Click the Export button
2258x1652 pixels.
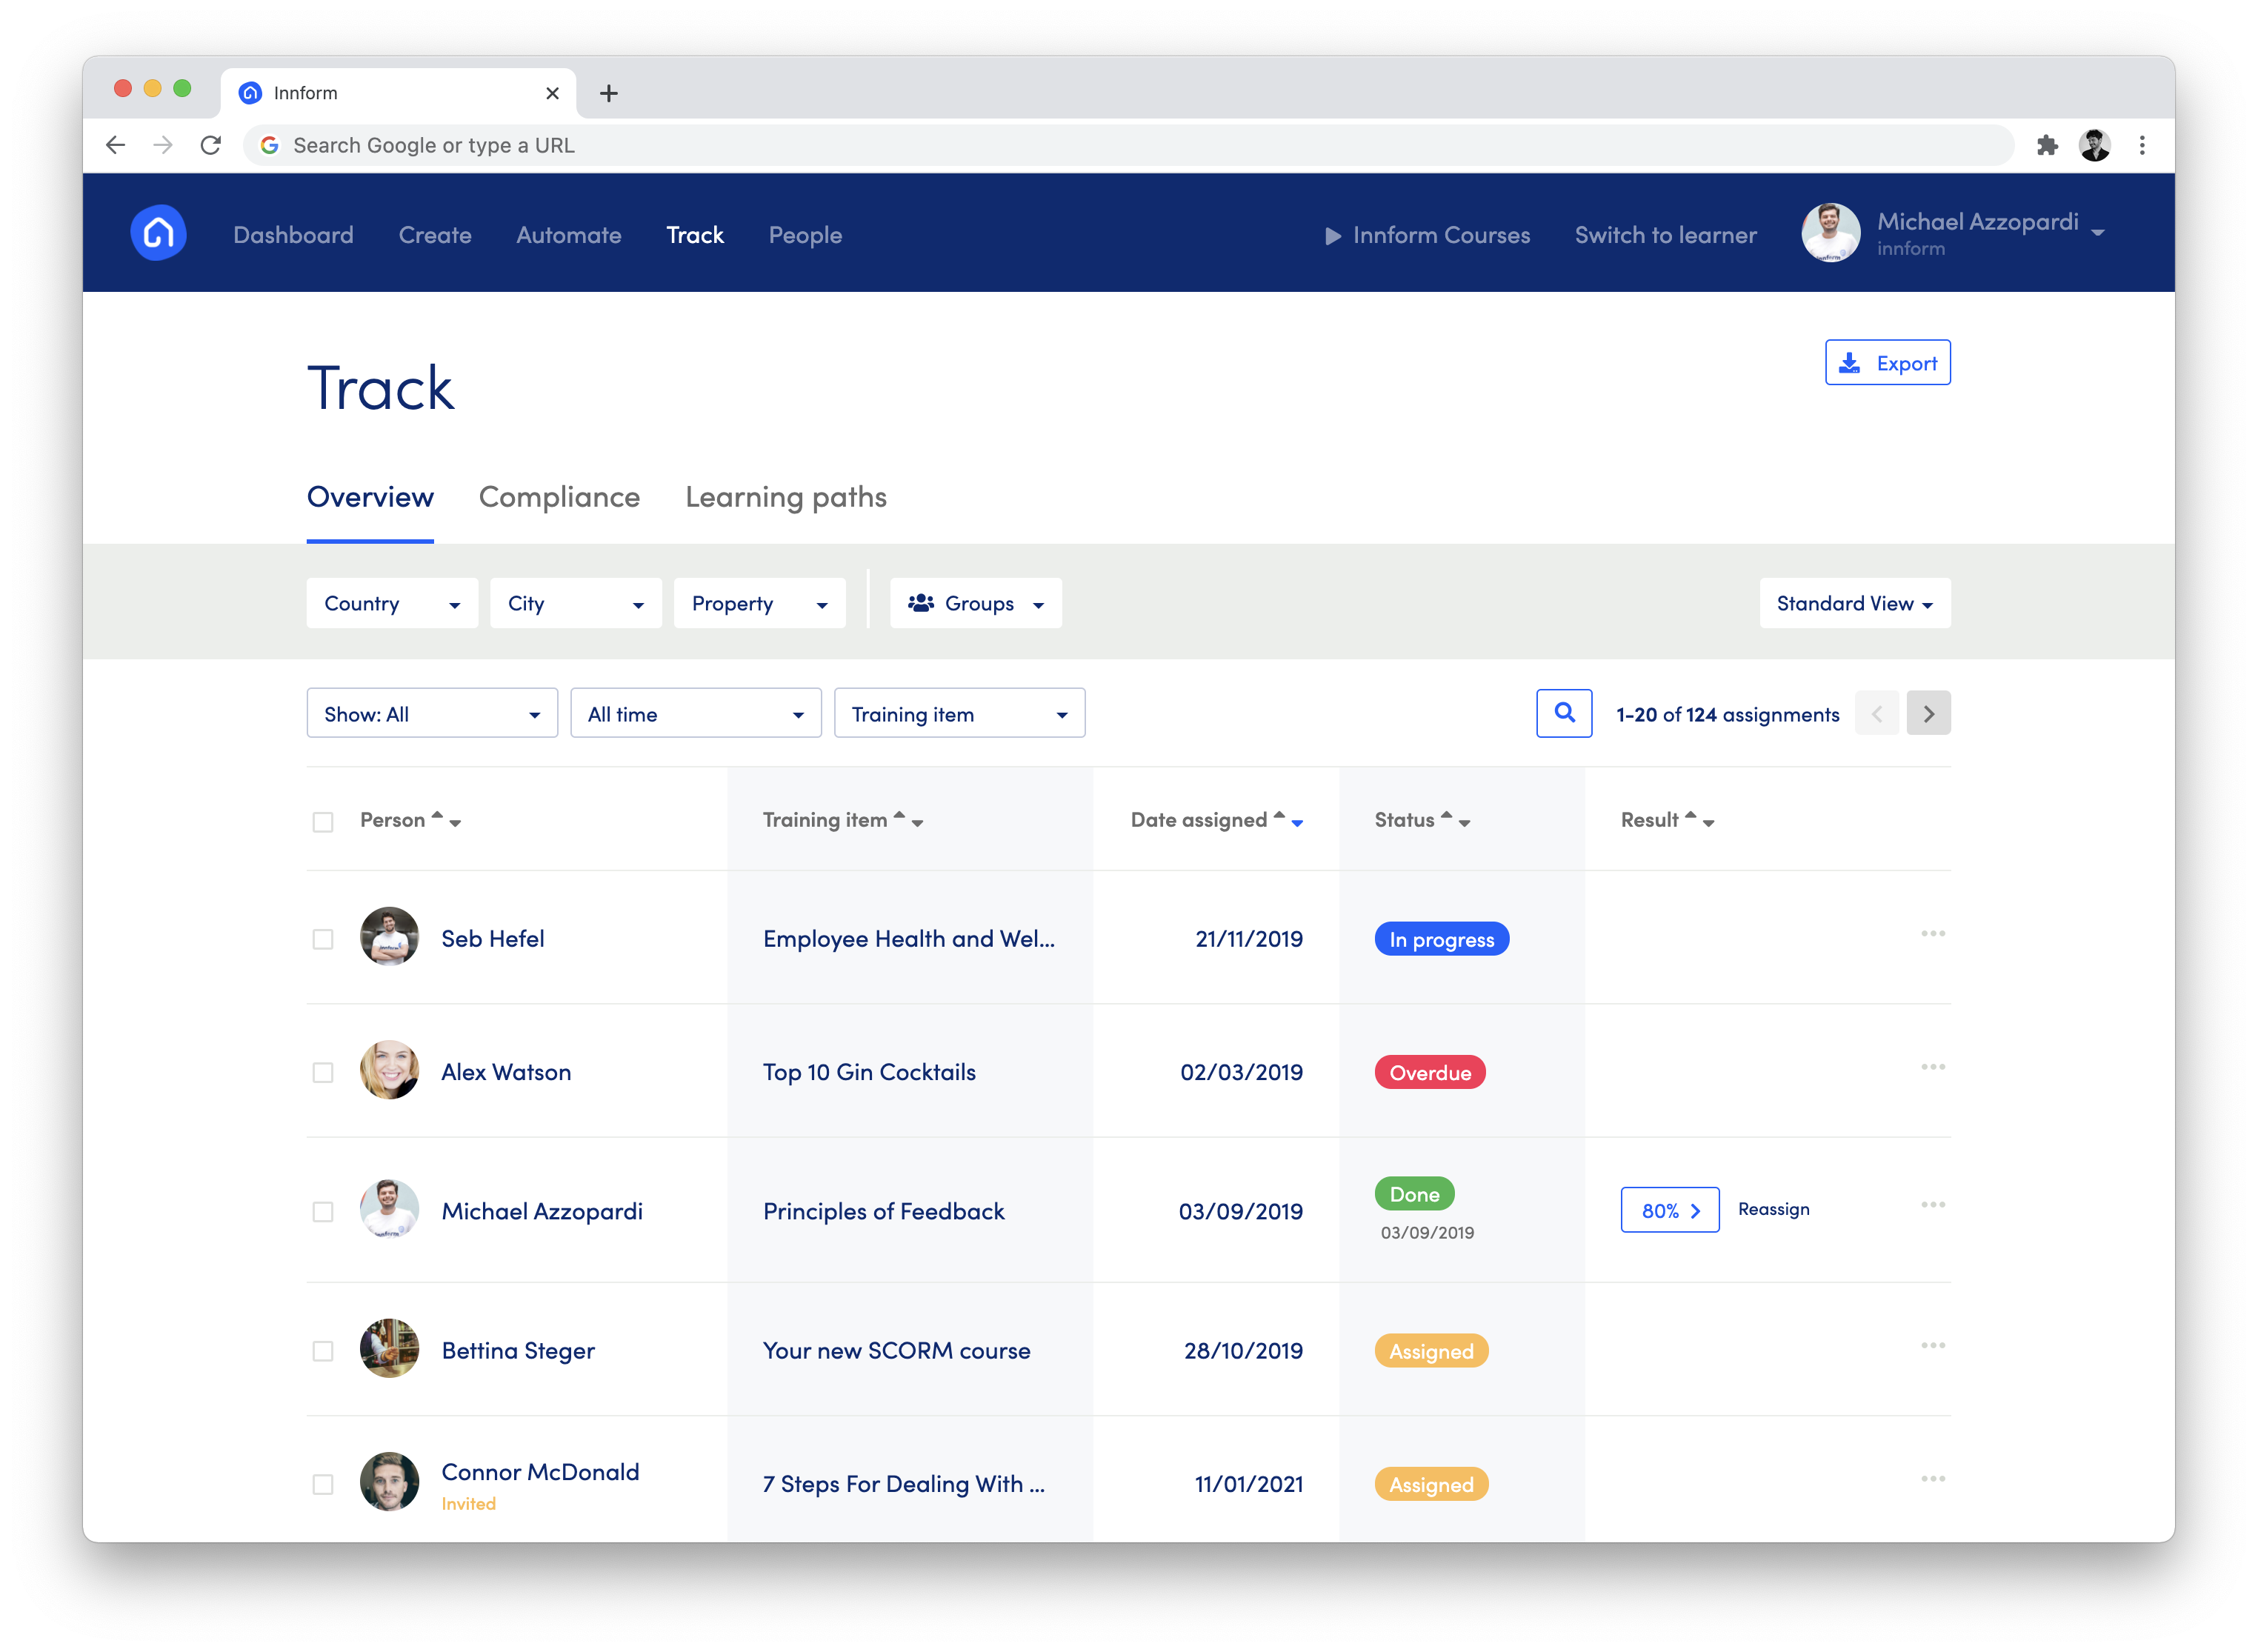click(1886, 363)
